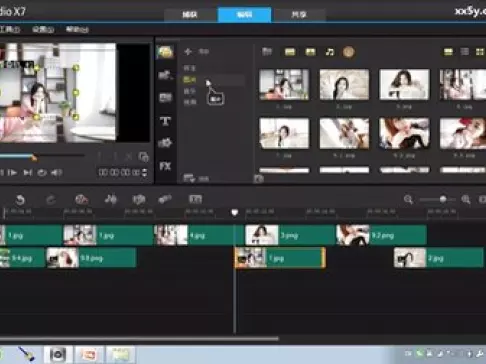486x364 pixels.
Task: Open the Title library with T icon
Action: [165, 121]
